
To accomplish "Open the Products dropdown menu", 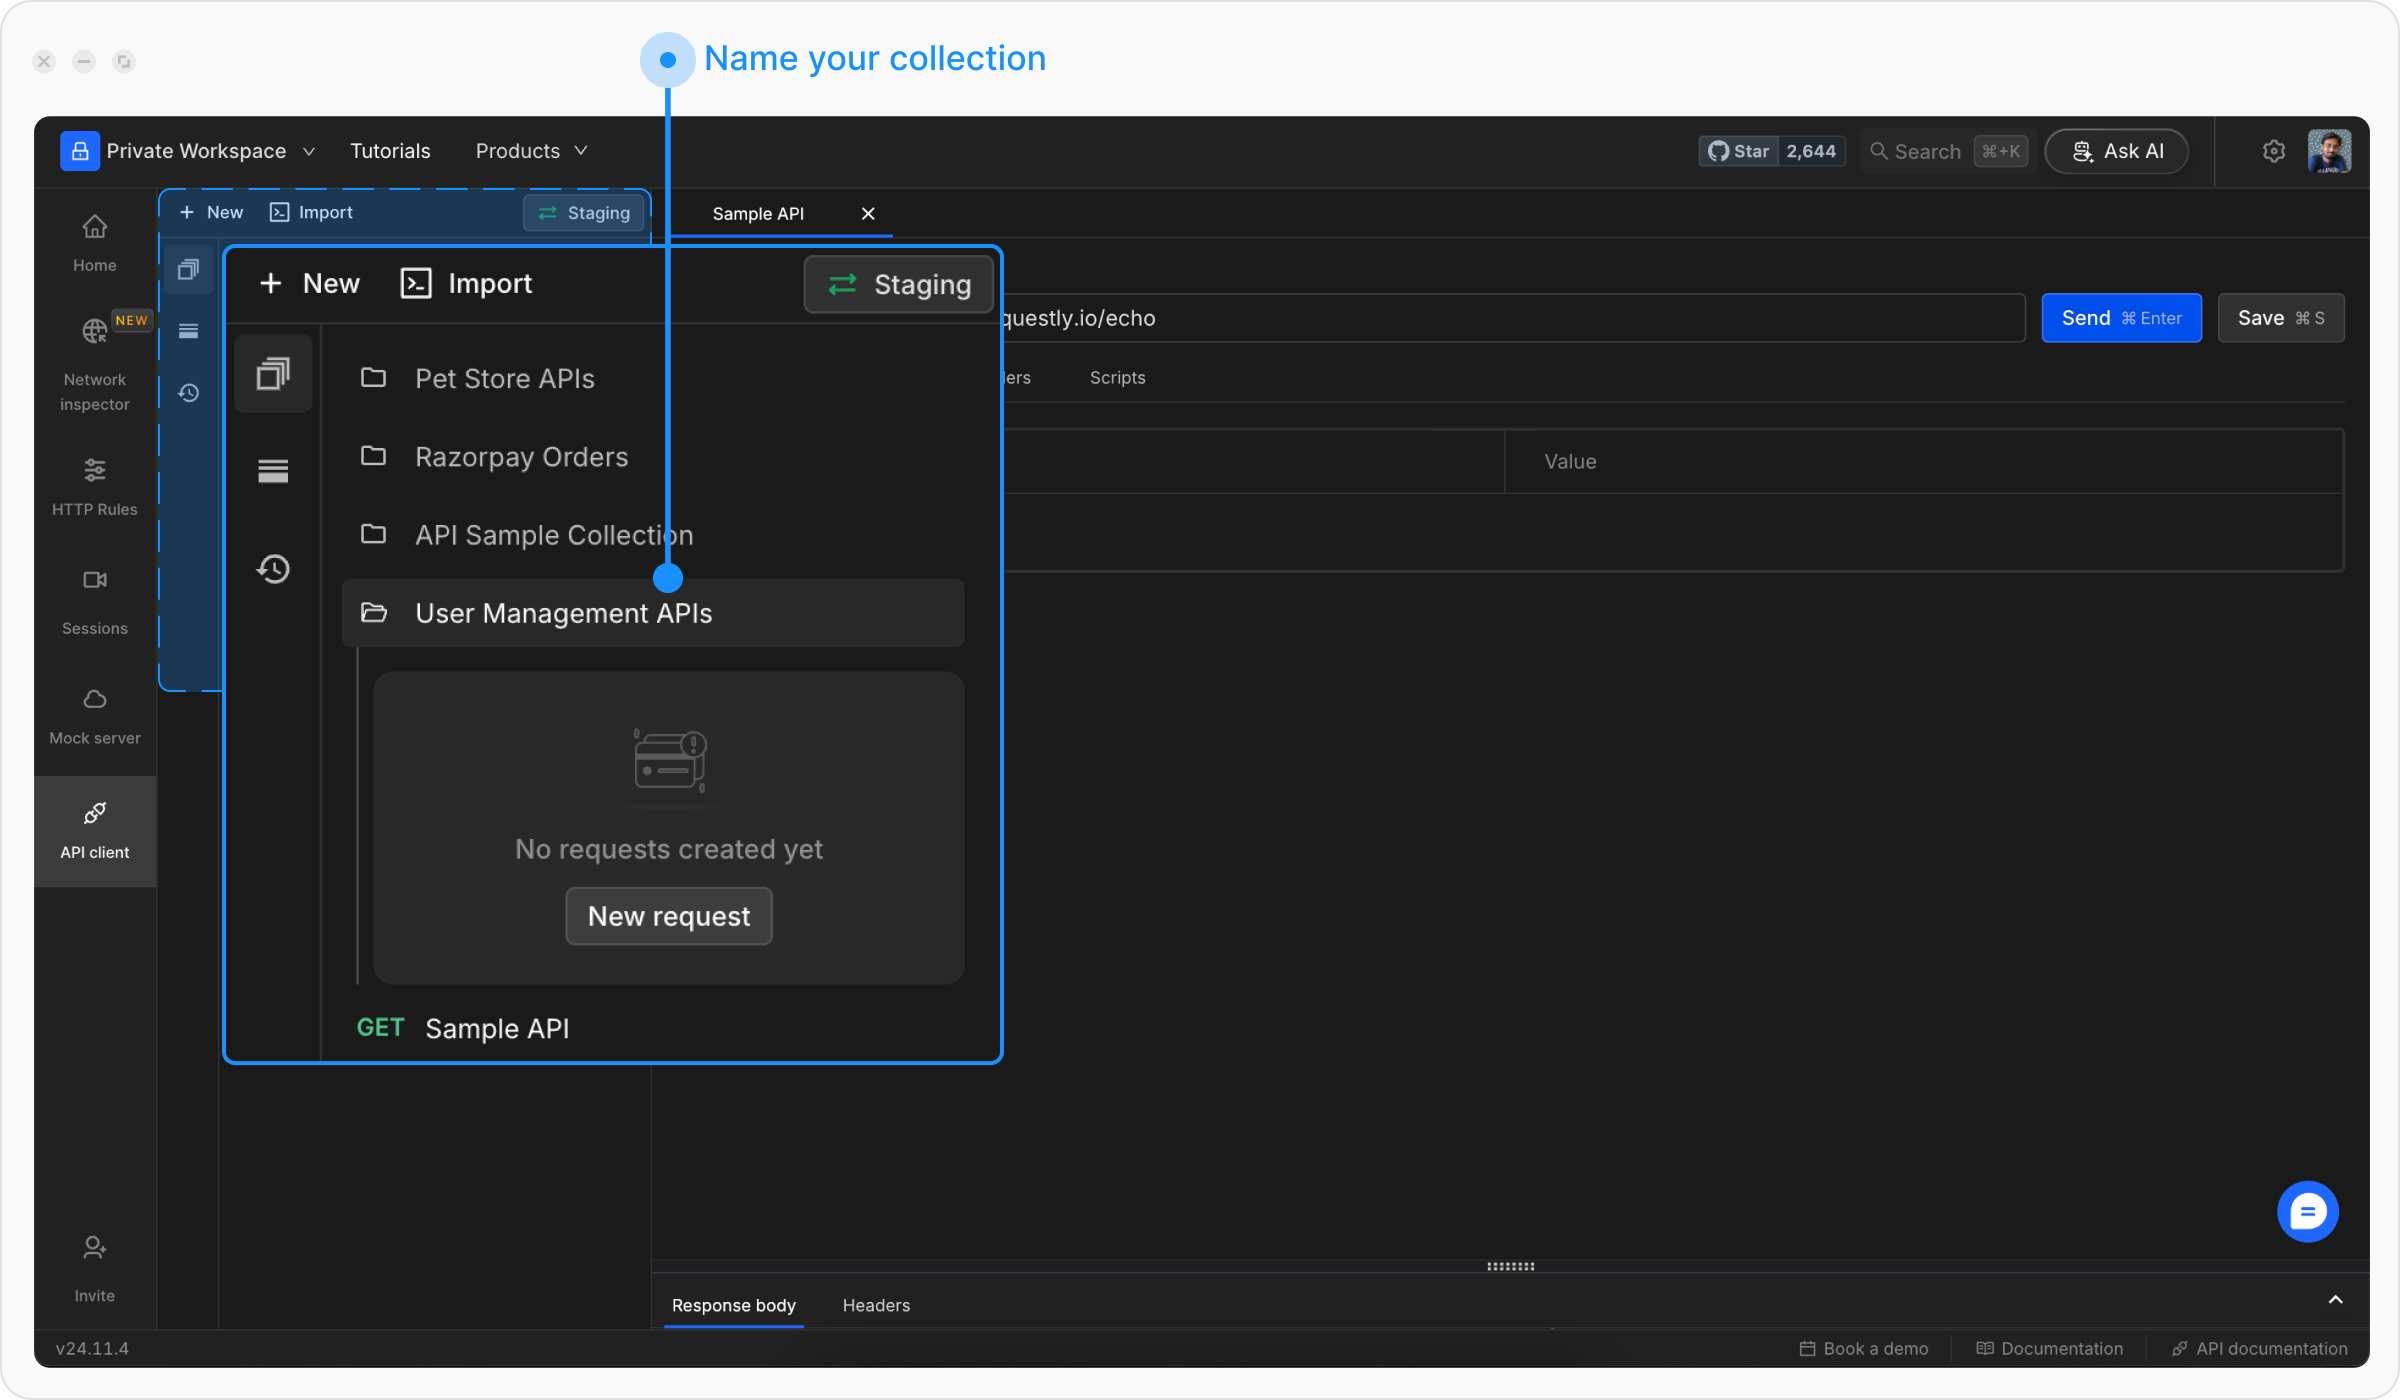I will [531, 151].
